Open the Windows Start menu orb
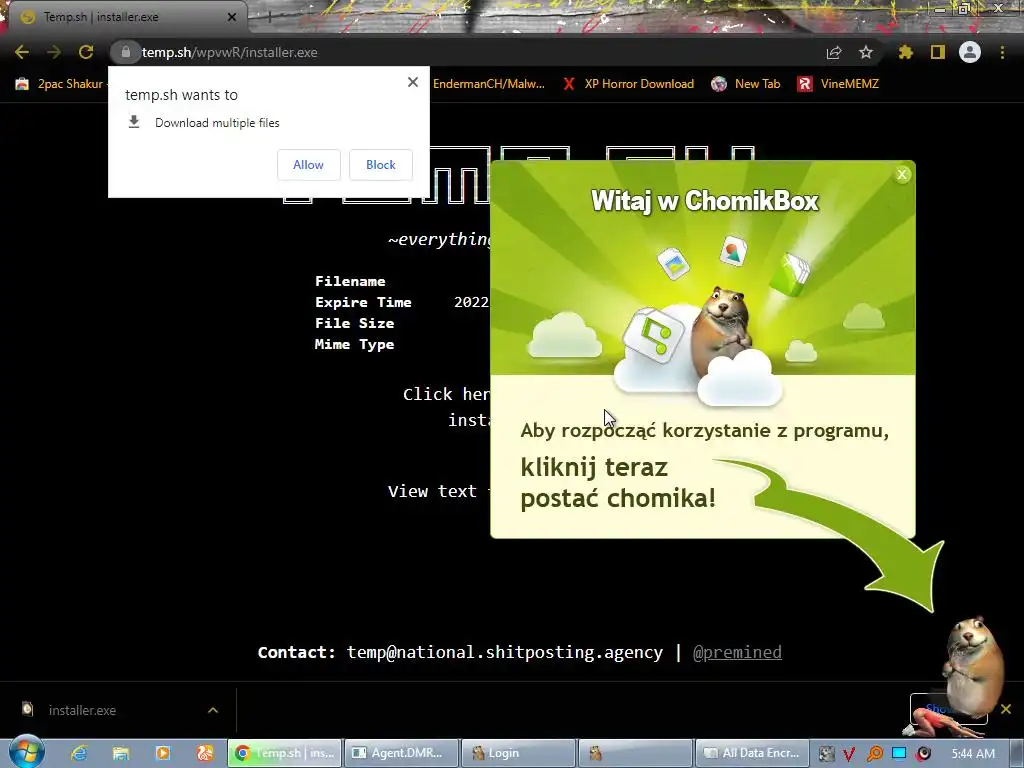The image size is (1024, 768). pos(26,752)
